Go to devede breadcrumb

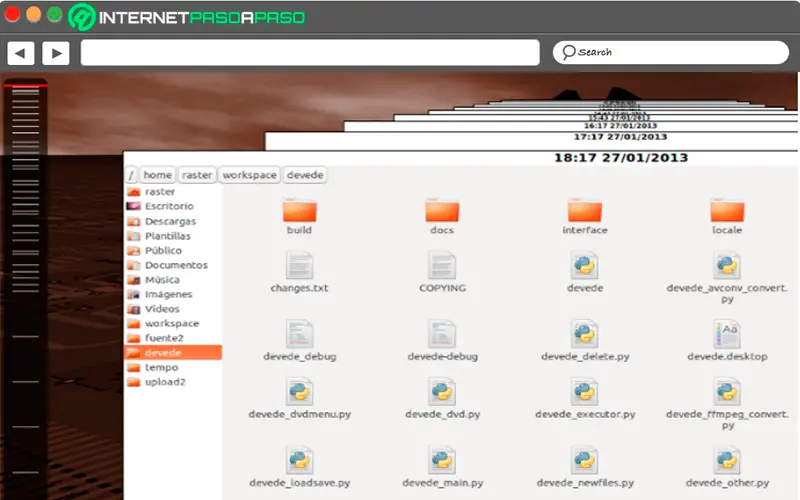point(305,175)
